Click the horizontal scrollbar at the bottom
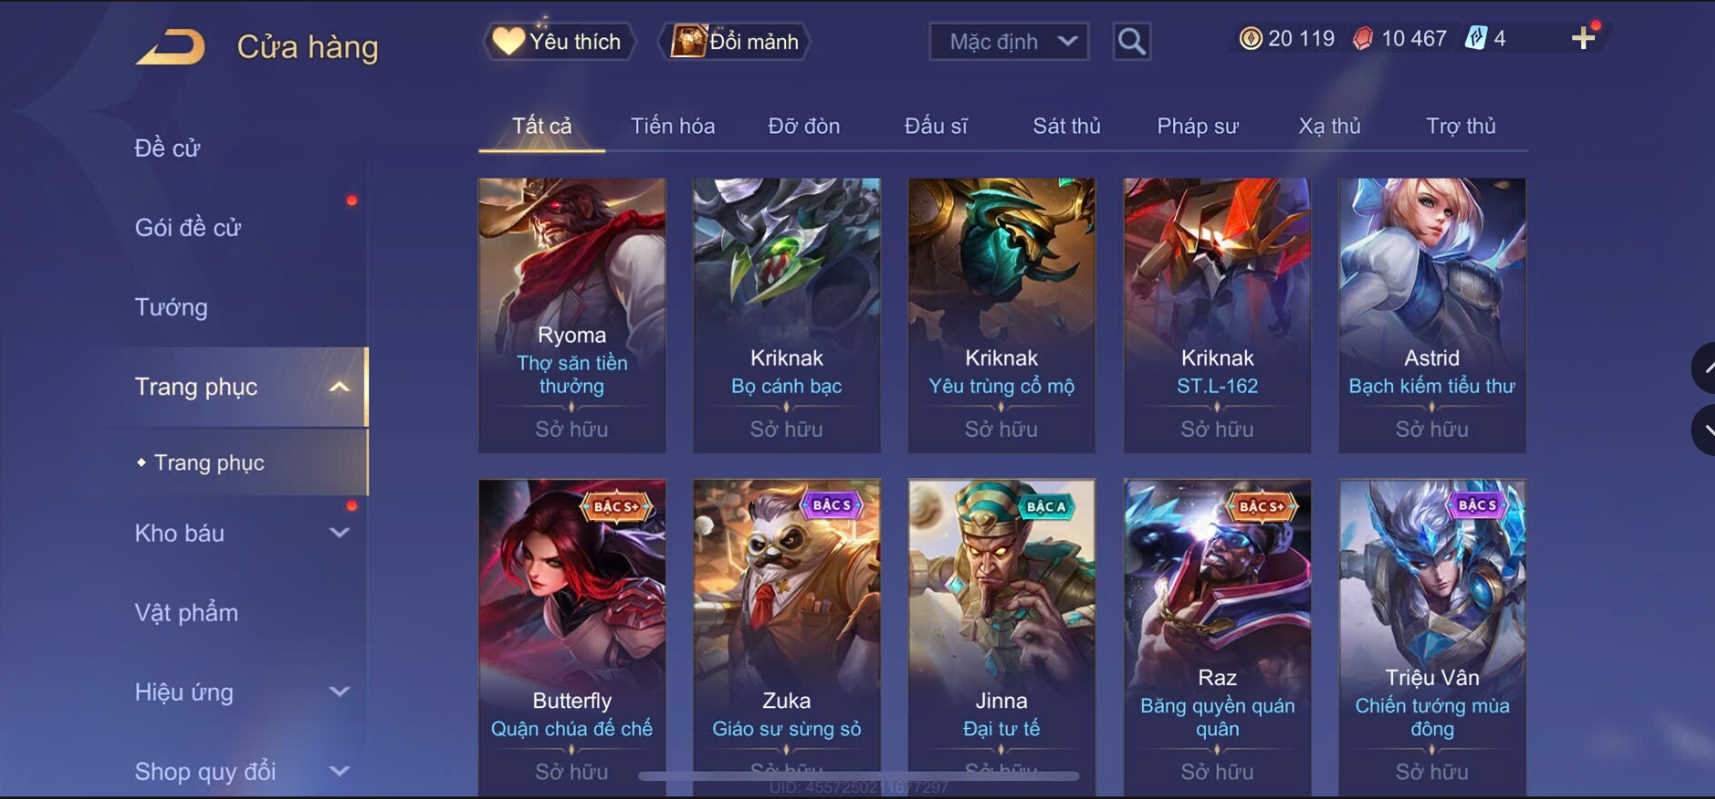The image size is (1715, 799). [x=859, y=775]
